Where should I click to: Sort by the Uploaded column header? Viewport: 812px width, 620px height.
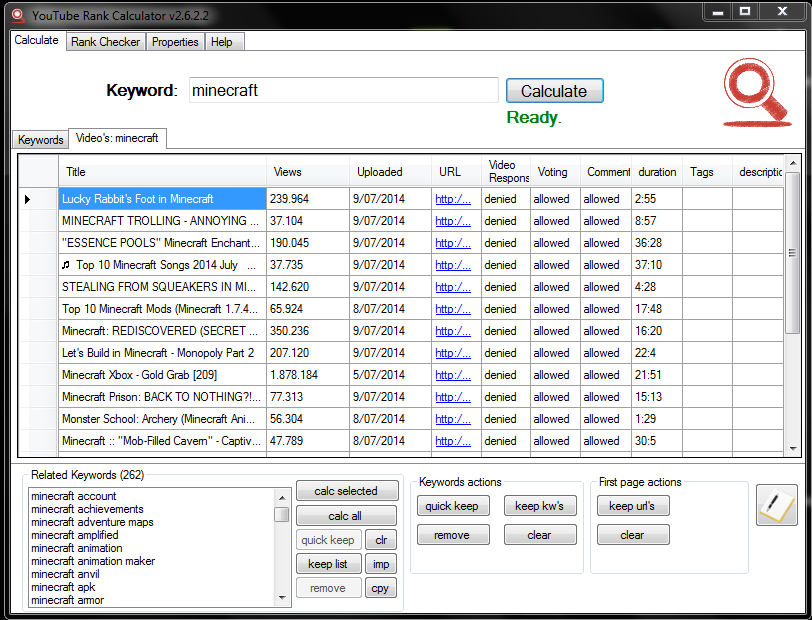[390, 172]
